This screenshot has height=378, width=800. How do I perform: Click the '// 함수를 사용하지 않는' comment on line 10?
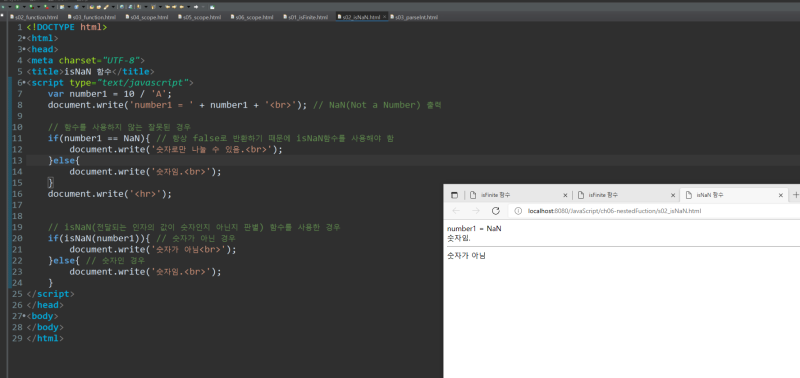pyautogui.click(x=119, y=127)
